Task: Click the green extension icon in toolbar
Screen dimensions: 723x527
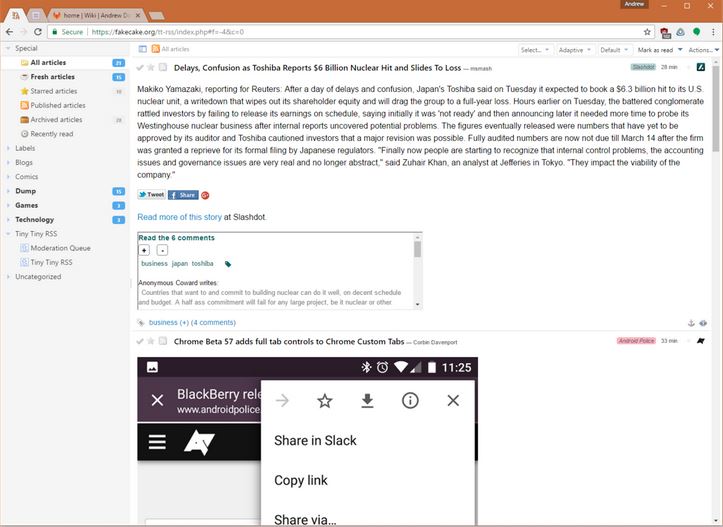Action: [696, 32]
